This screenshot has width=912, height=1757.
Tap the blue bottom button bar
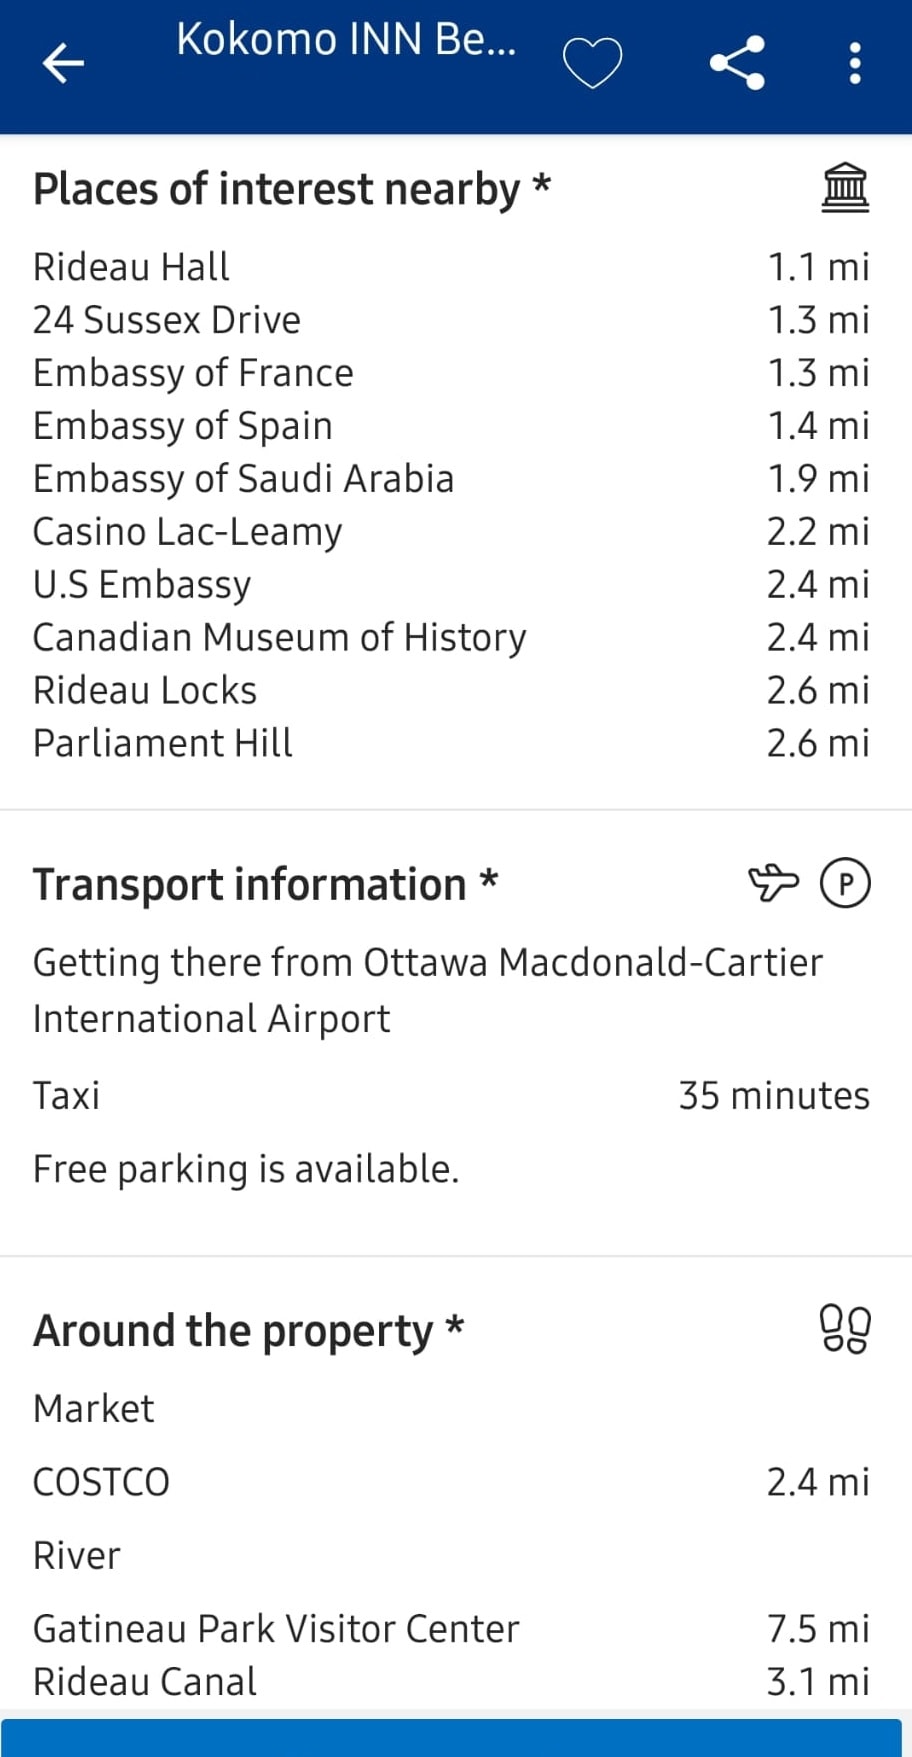451,1738
